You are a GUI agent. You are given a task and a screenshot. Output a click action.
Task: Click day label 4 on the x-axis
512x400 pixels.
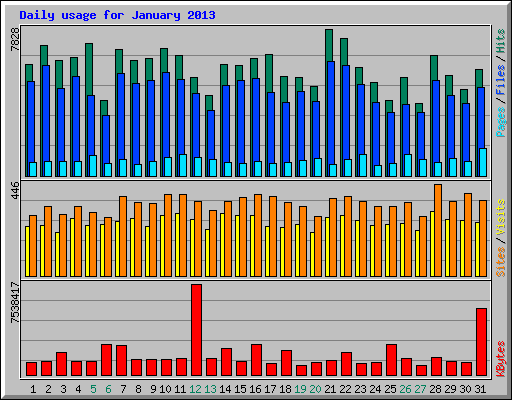78,389
